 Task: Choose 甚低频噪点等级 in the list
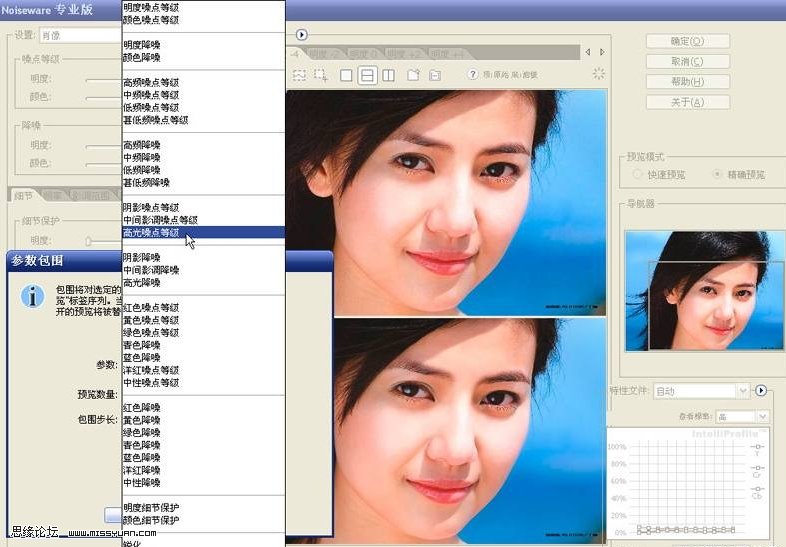pos(204,120)
